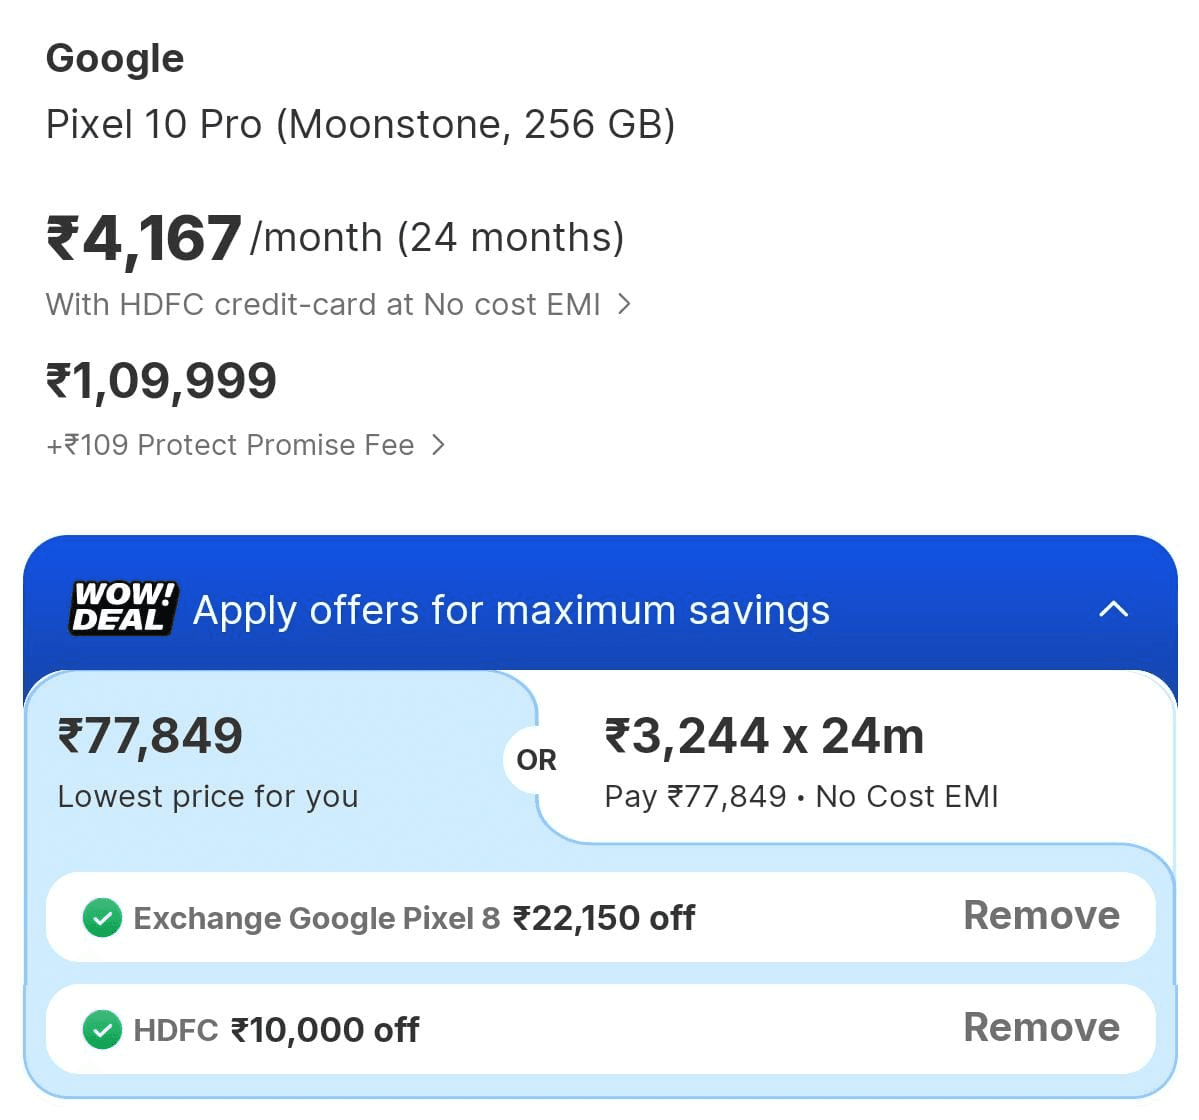
Task: Open the HDFC credit-card No cost EMI link
Action: pos(323,304)
